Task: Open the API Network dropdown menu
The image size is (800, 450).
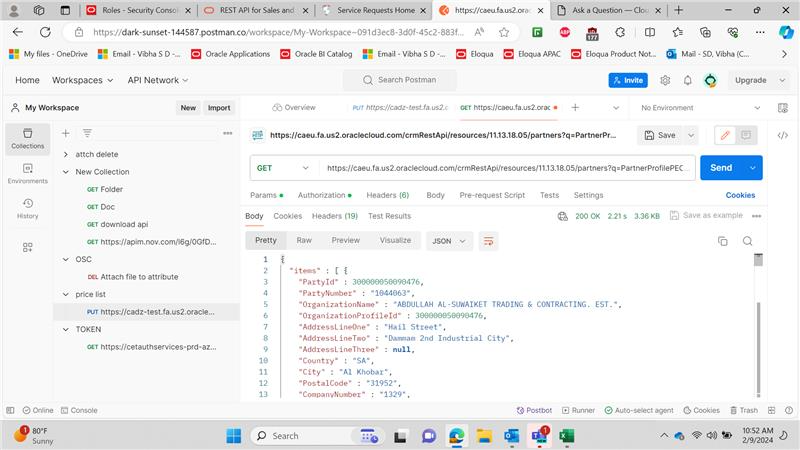Action: click(x=158, y=80)
